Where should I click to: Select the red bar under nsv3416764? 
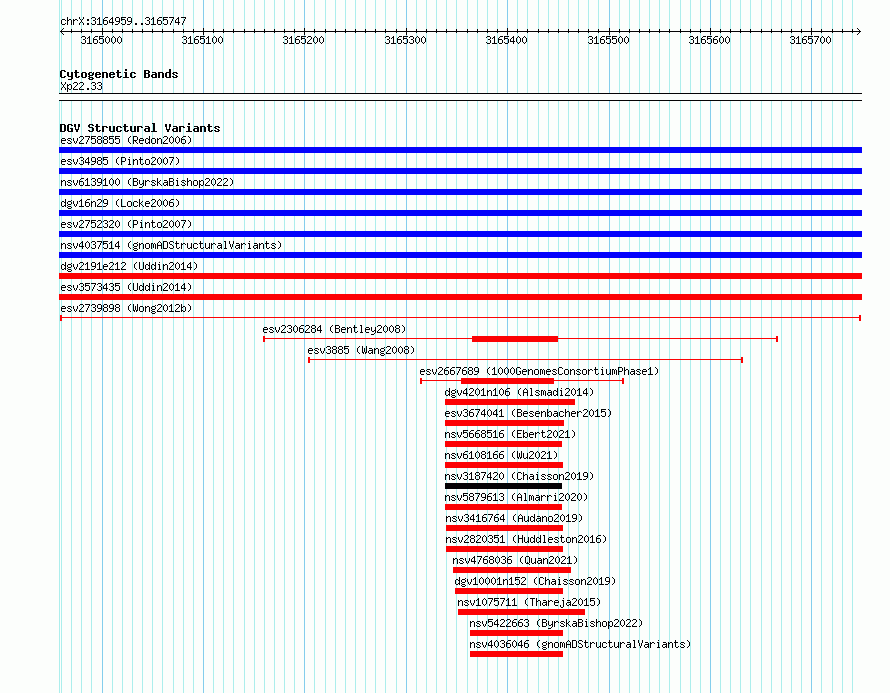coord(505,528)
